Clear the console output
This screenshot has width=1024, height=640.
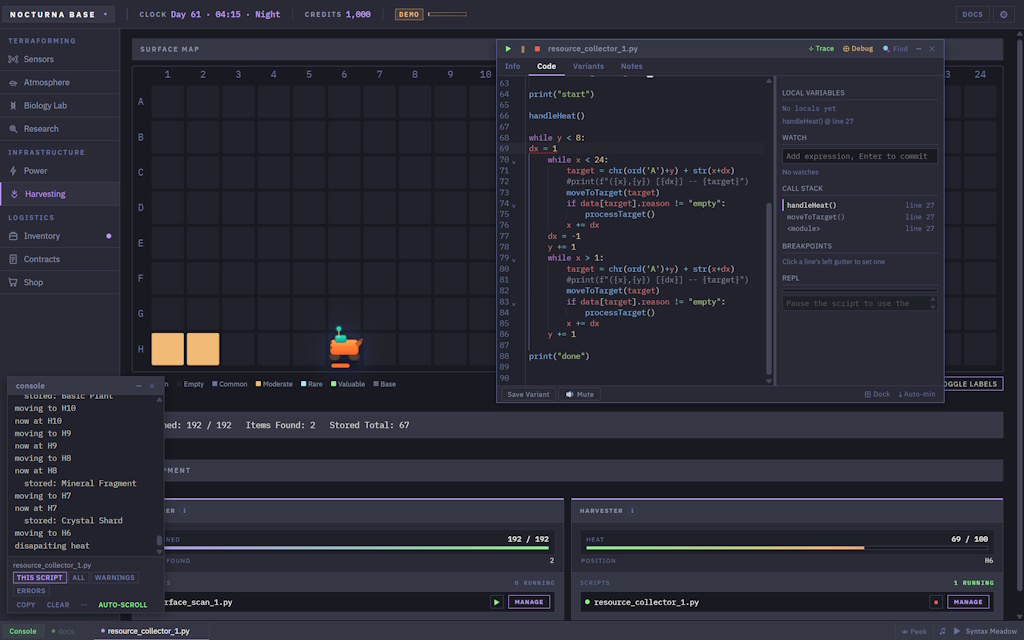(57, 605)
